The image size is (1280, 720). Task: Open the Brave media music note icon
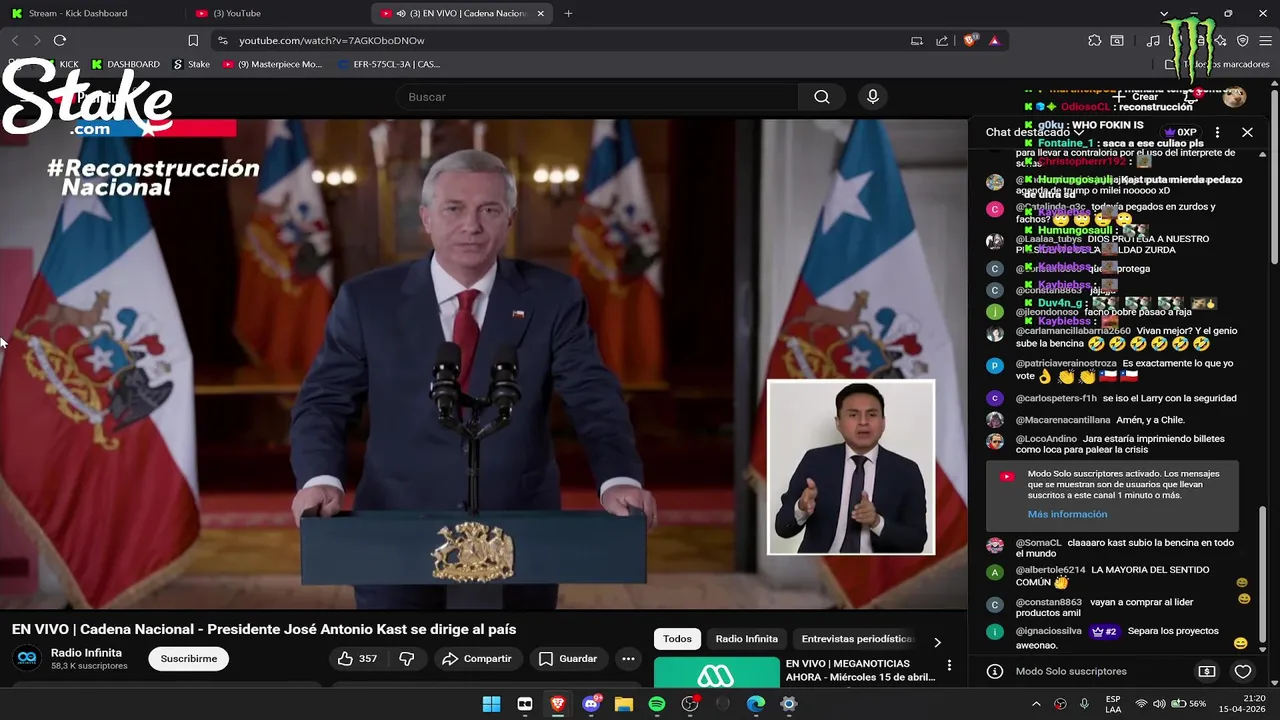pyautogui.click(x=1153, y=40)
